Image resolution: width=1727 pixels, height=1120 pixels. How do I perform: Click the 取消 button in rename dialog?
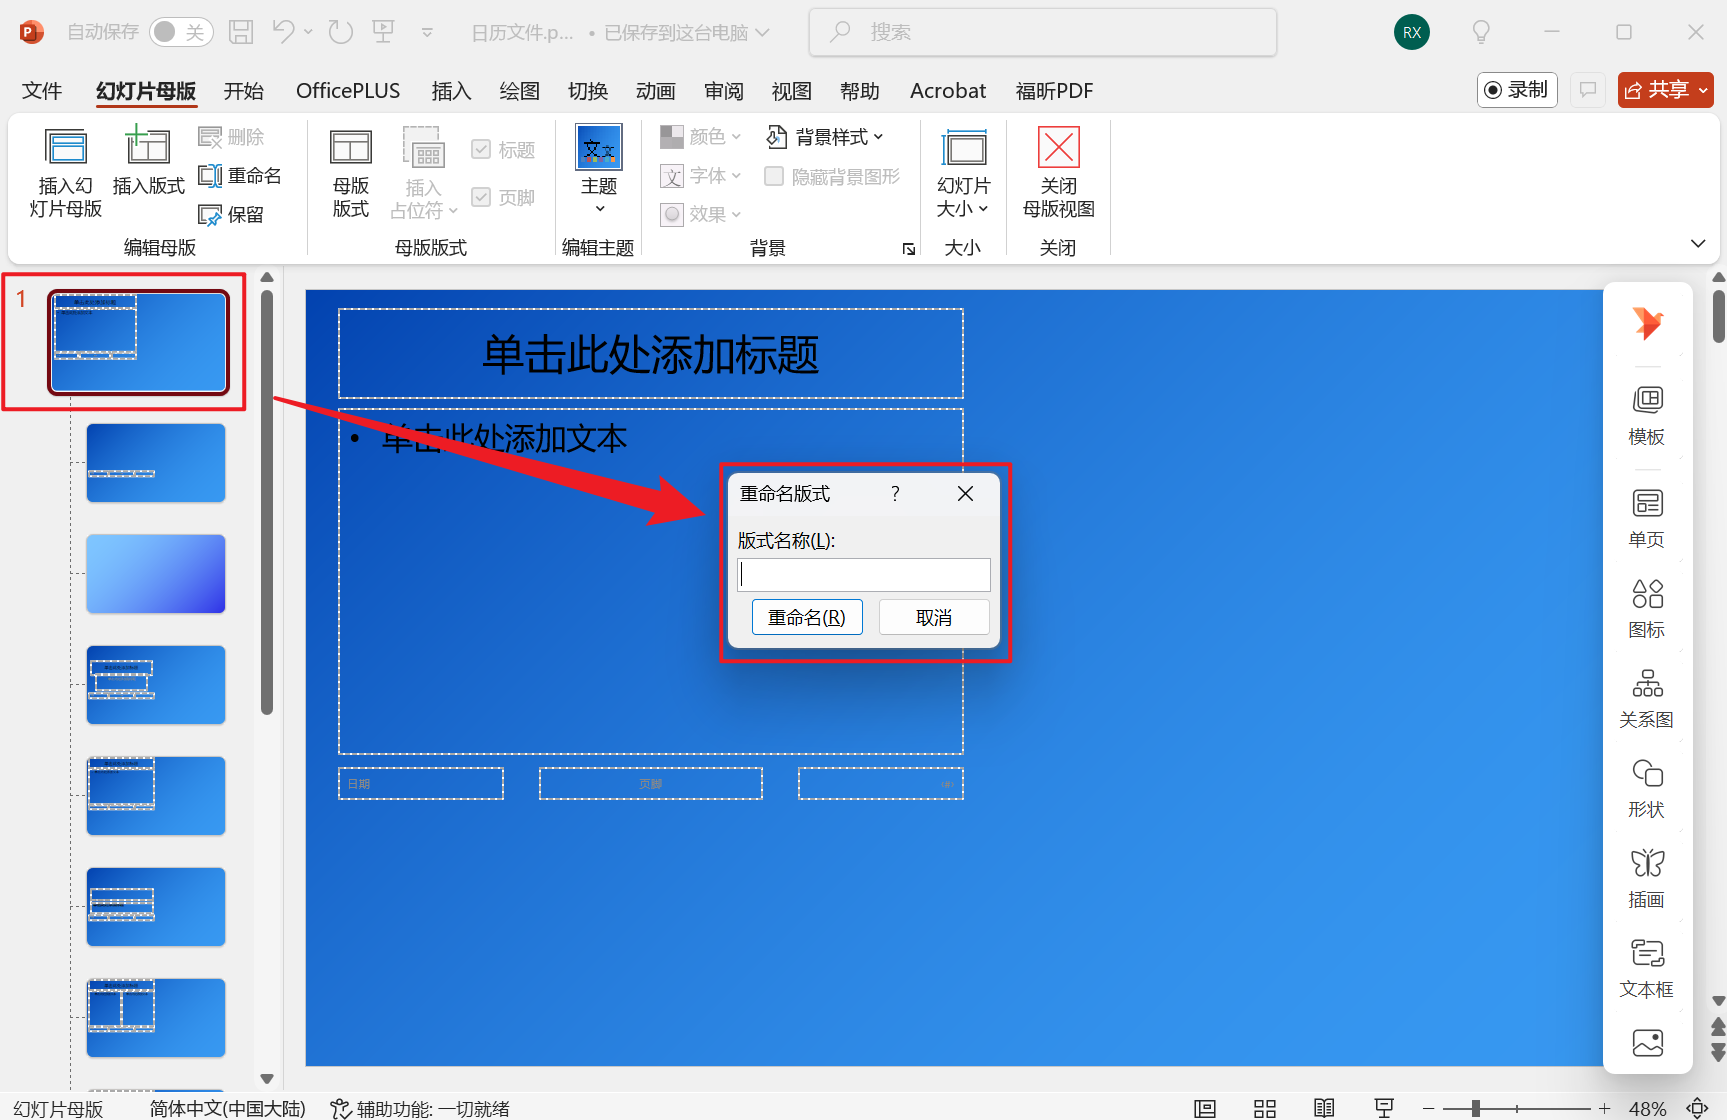[933, 617]
